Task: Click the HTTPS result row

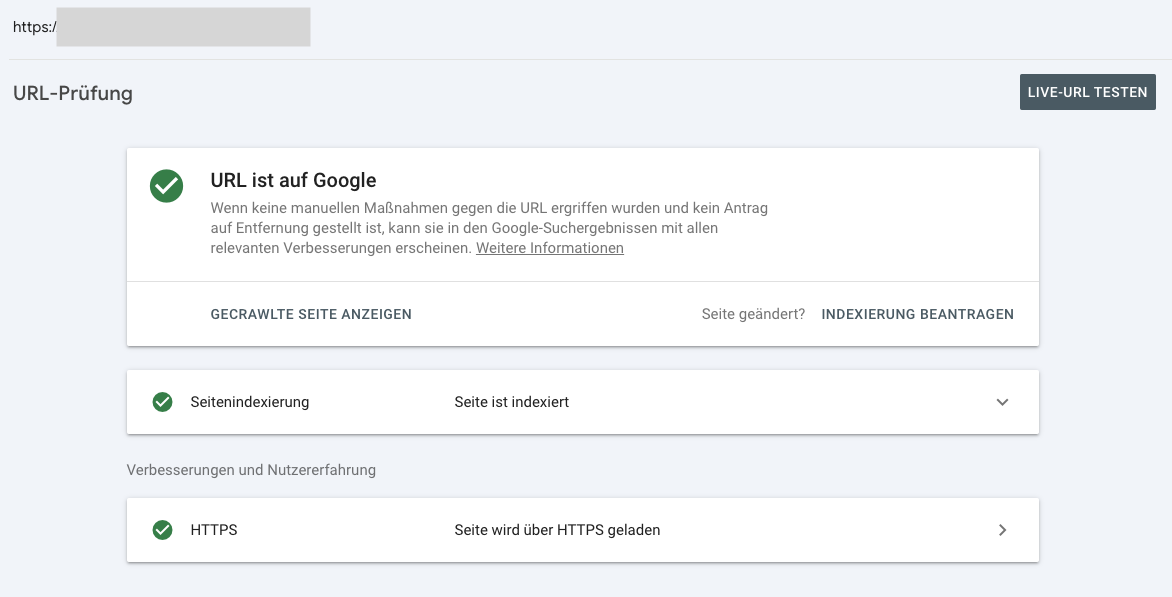Action: pyautogui.click(x=583, y=530)
